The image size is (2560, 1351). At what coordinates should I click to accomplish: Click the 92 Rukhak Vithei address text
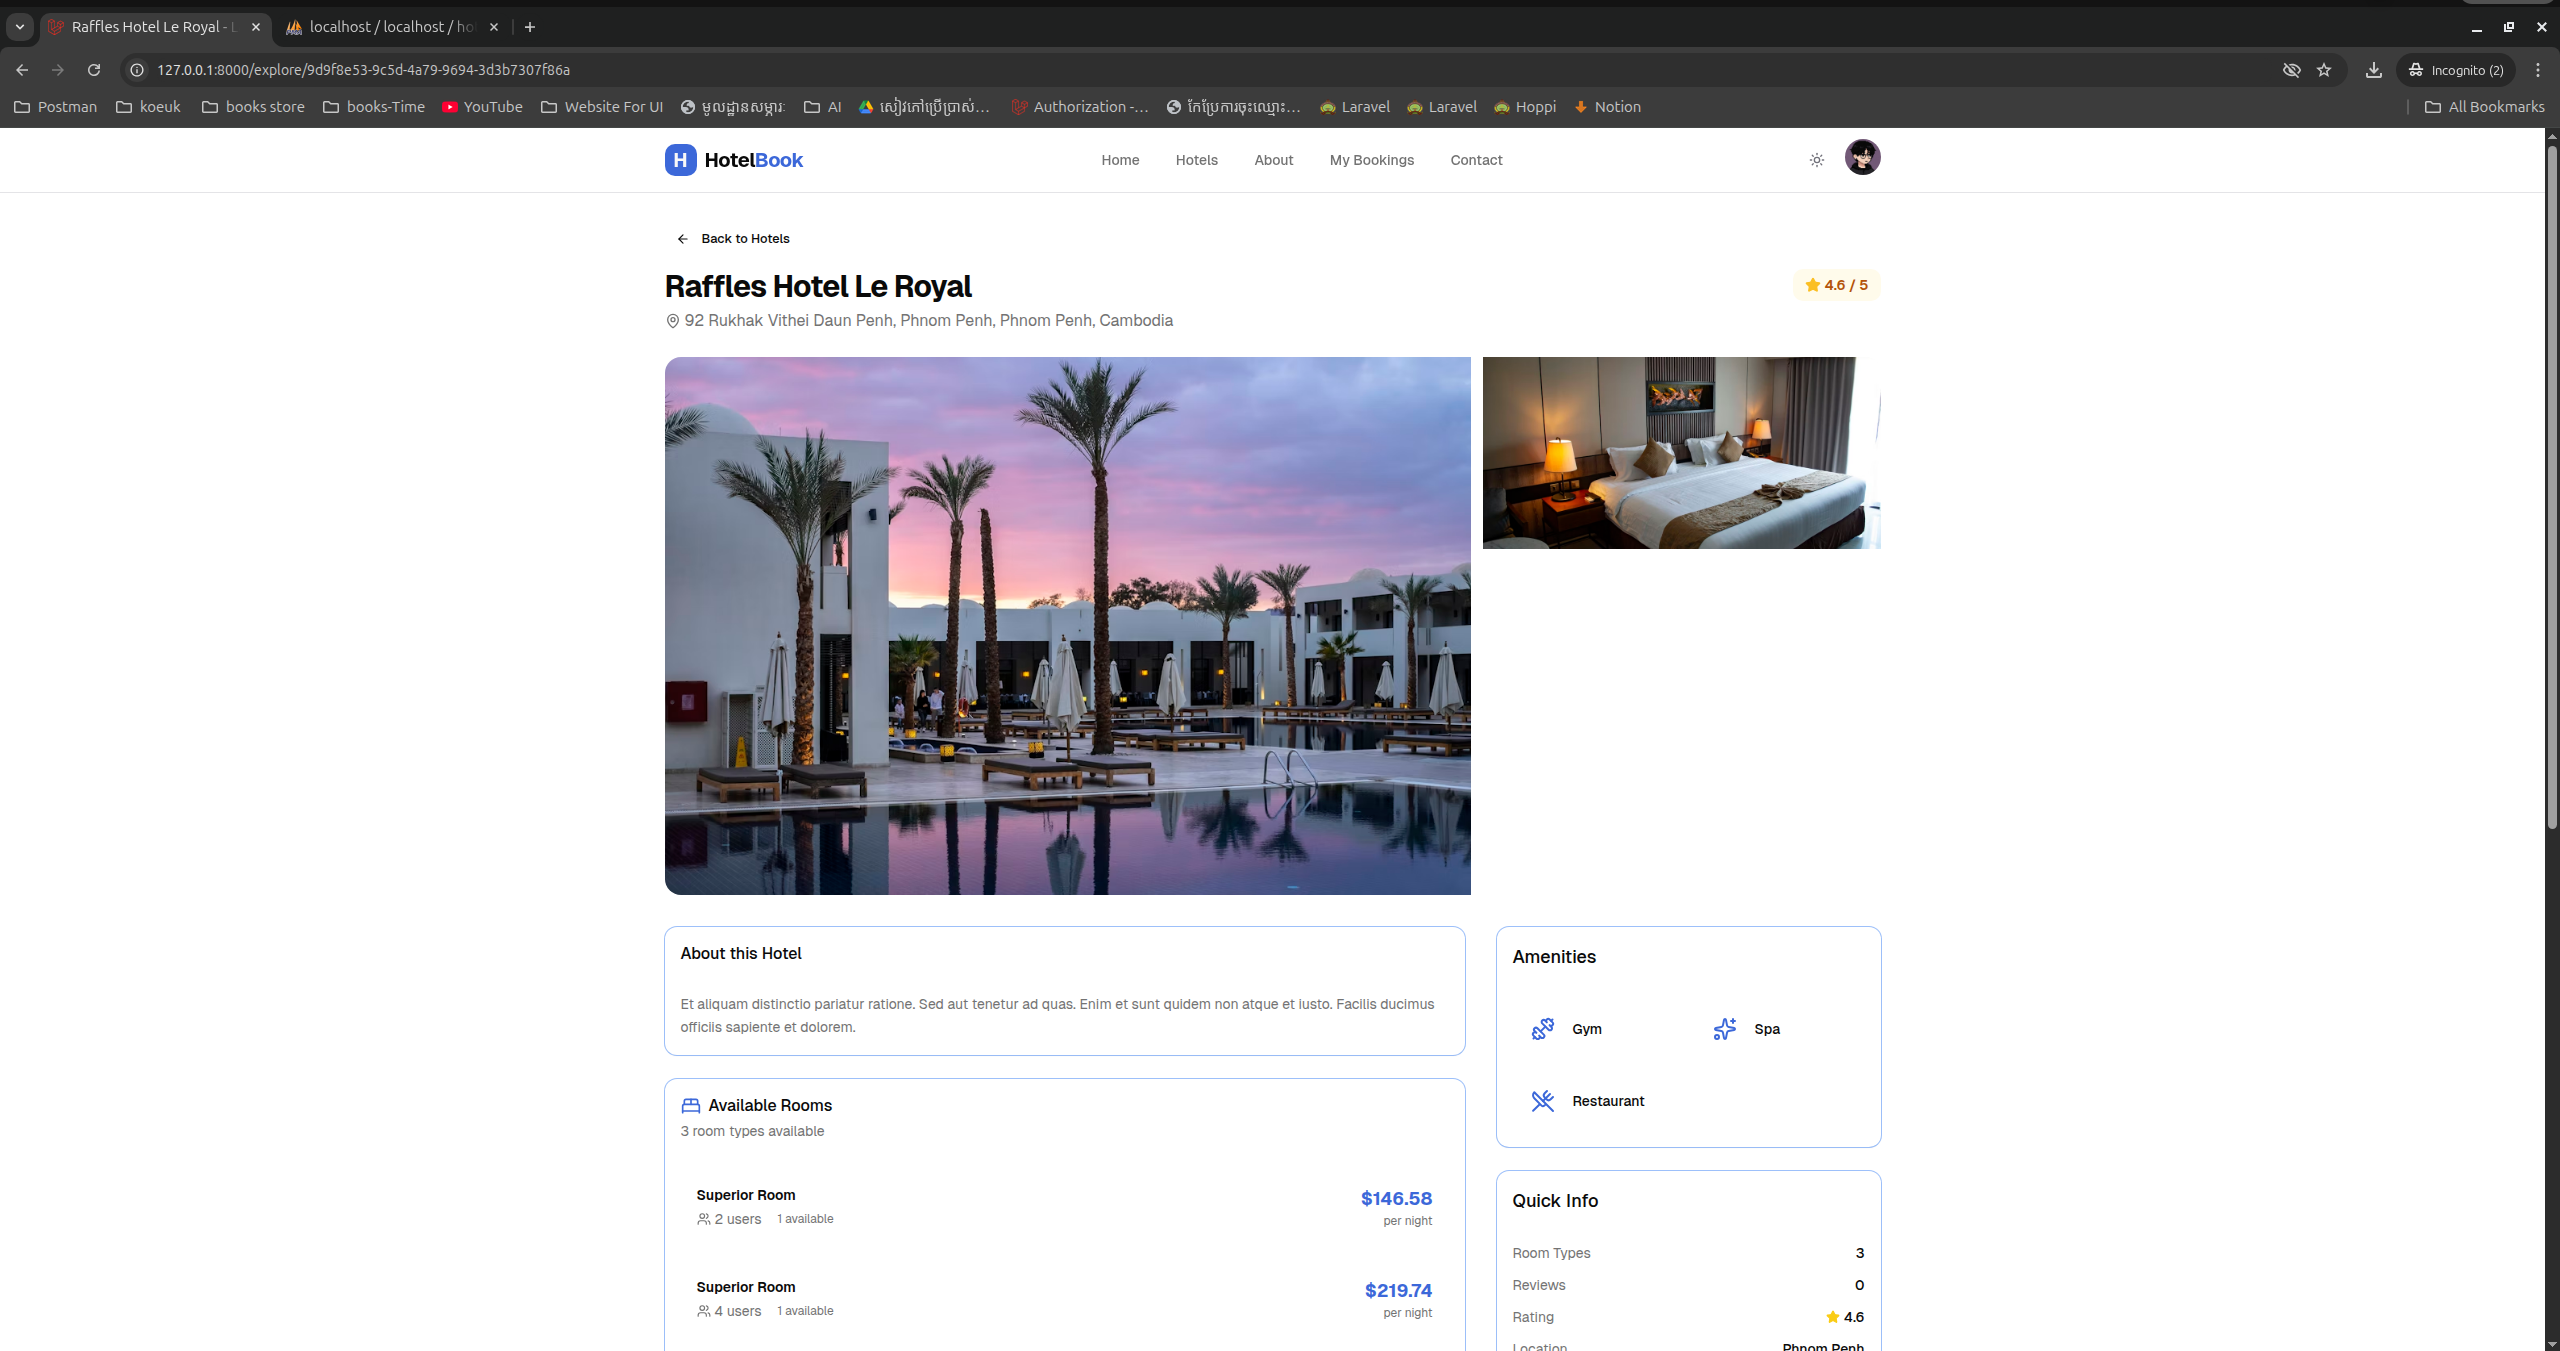[x=929, y=321]
